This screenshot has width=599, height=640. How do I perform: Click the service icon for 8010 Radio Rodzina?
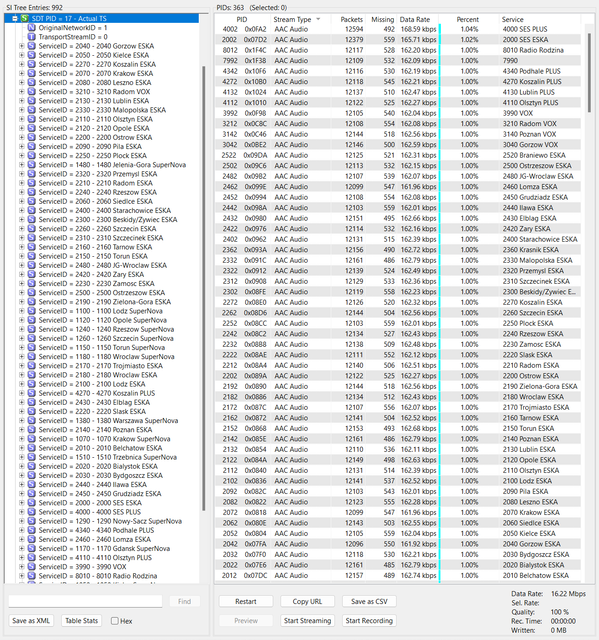31,576
